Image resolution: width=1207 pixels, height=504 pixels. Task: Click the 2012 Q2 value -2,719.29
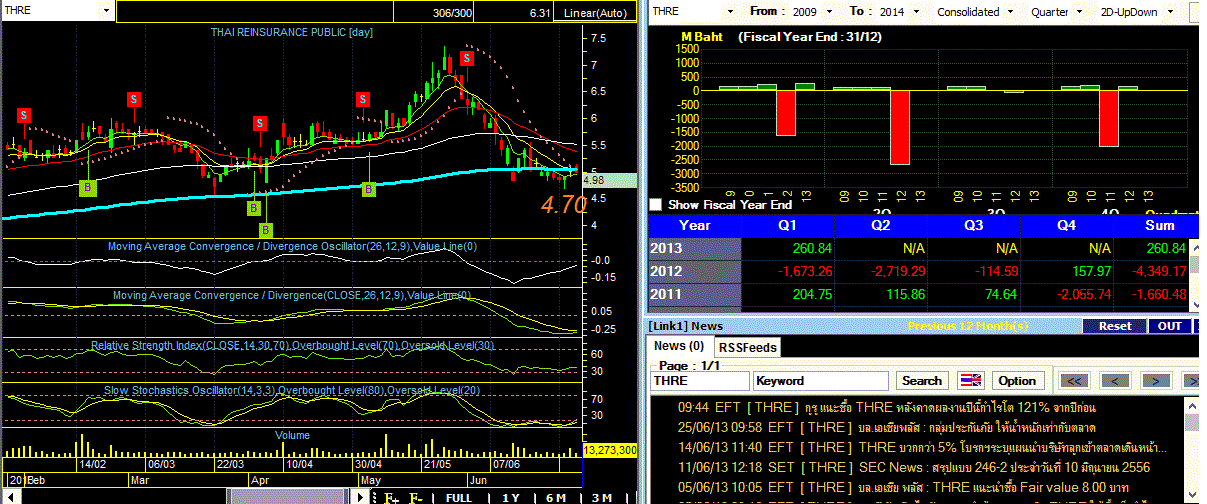(880, 271)
